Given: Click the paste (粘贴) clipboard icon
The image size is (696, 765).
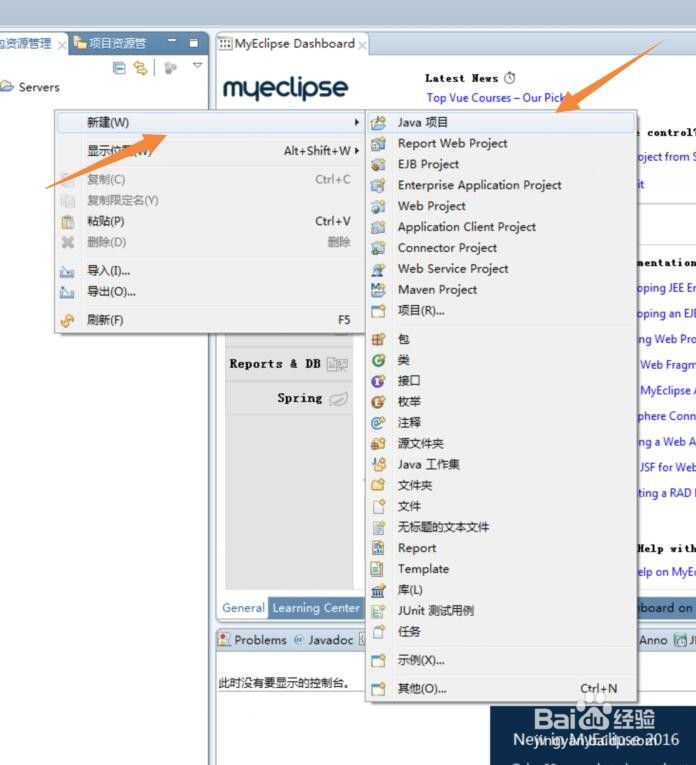Looking at the screenshot, I should (x=67, y=222).
